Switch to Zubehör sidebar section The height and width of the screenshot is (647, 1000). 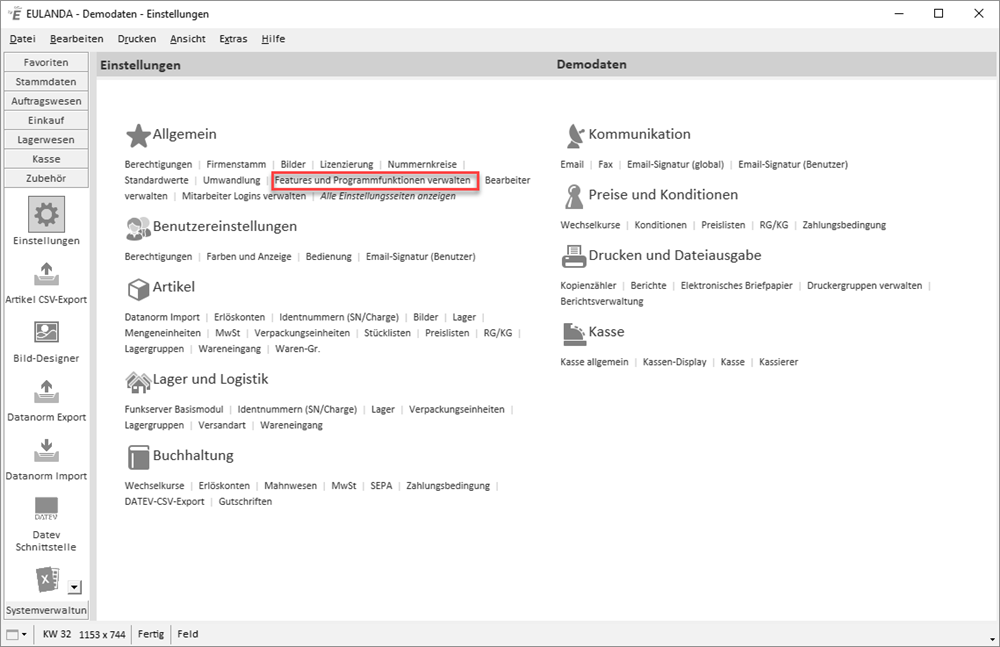(46, 178)
